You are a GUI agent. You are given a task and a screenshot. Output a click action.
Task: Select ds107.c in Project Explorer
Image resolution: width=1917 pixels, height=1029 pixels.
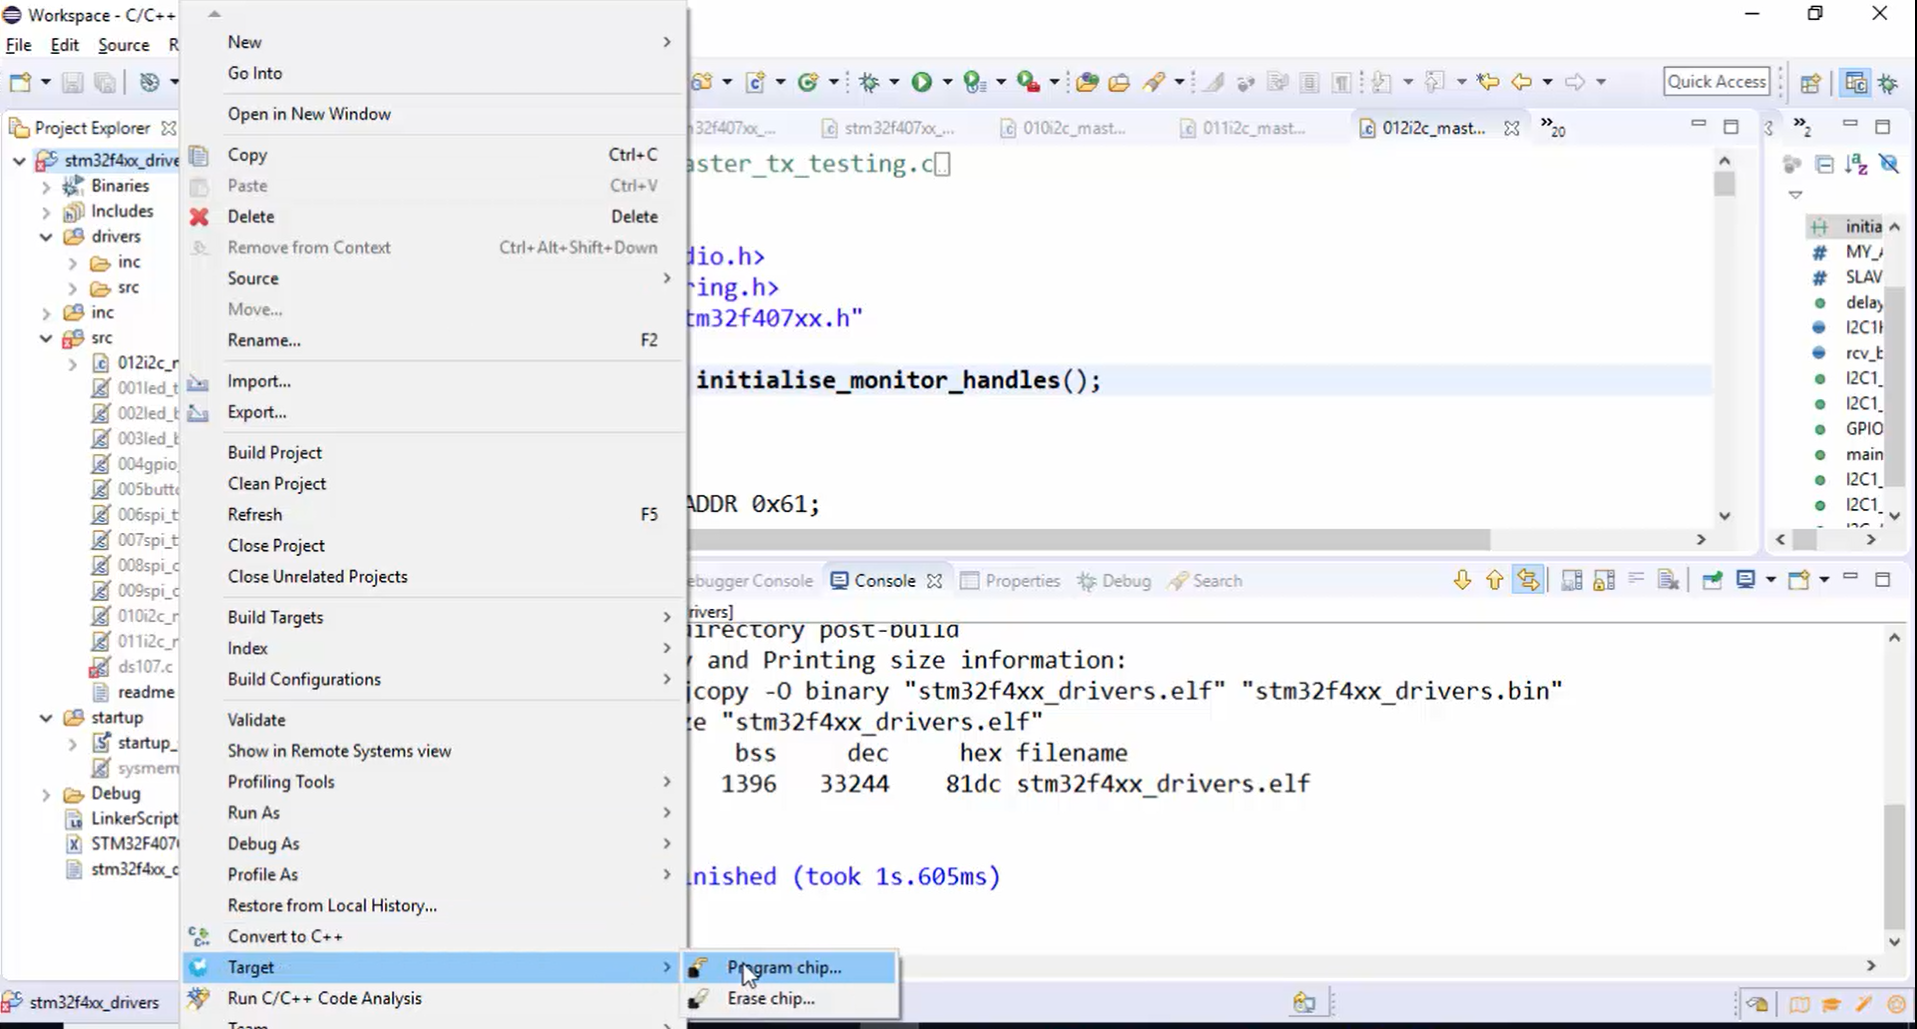(x=145, y=666)
